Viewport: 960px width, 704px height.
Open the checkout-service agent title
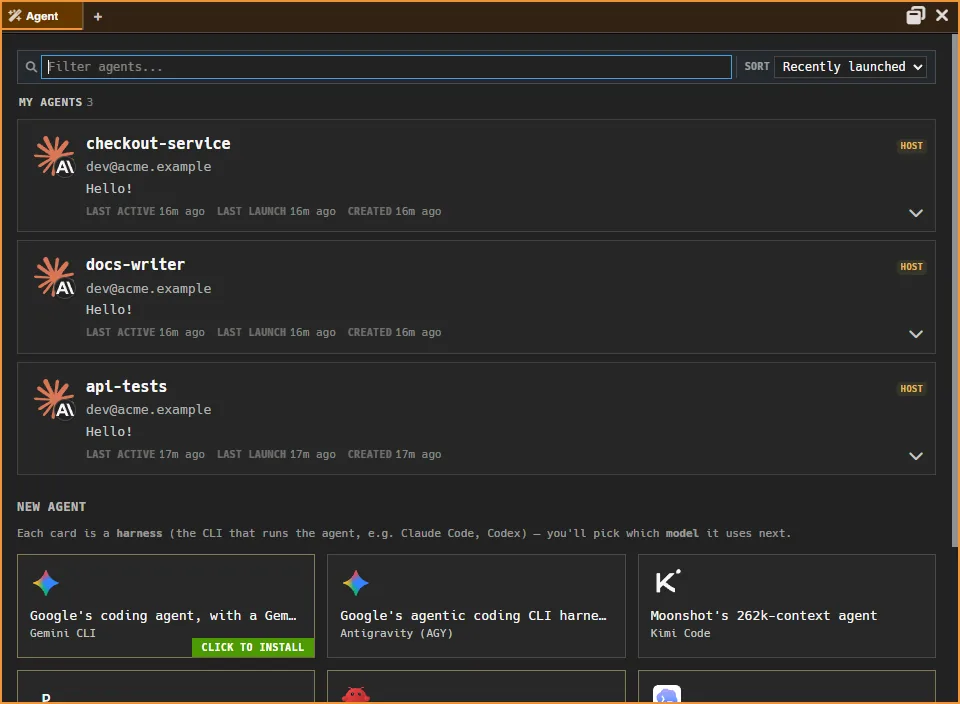pos(158,143)
